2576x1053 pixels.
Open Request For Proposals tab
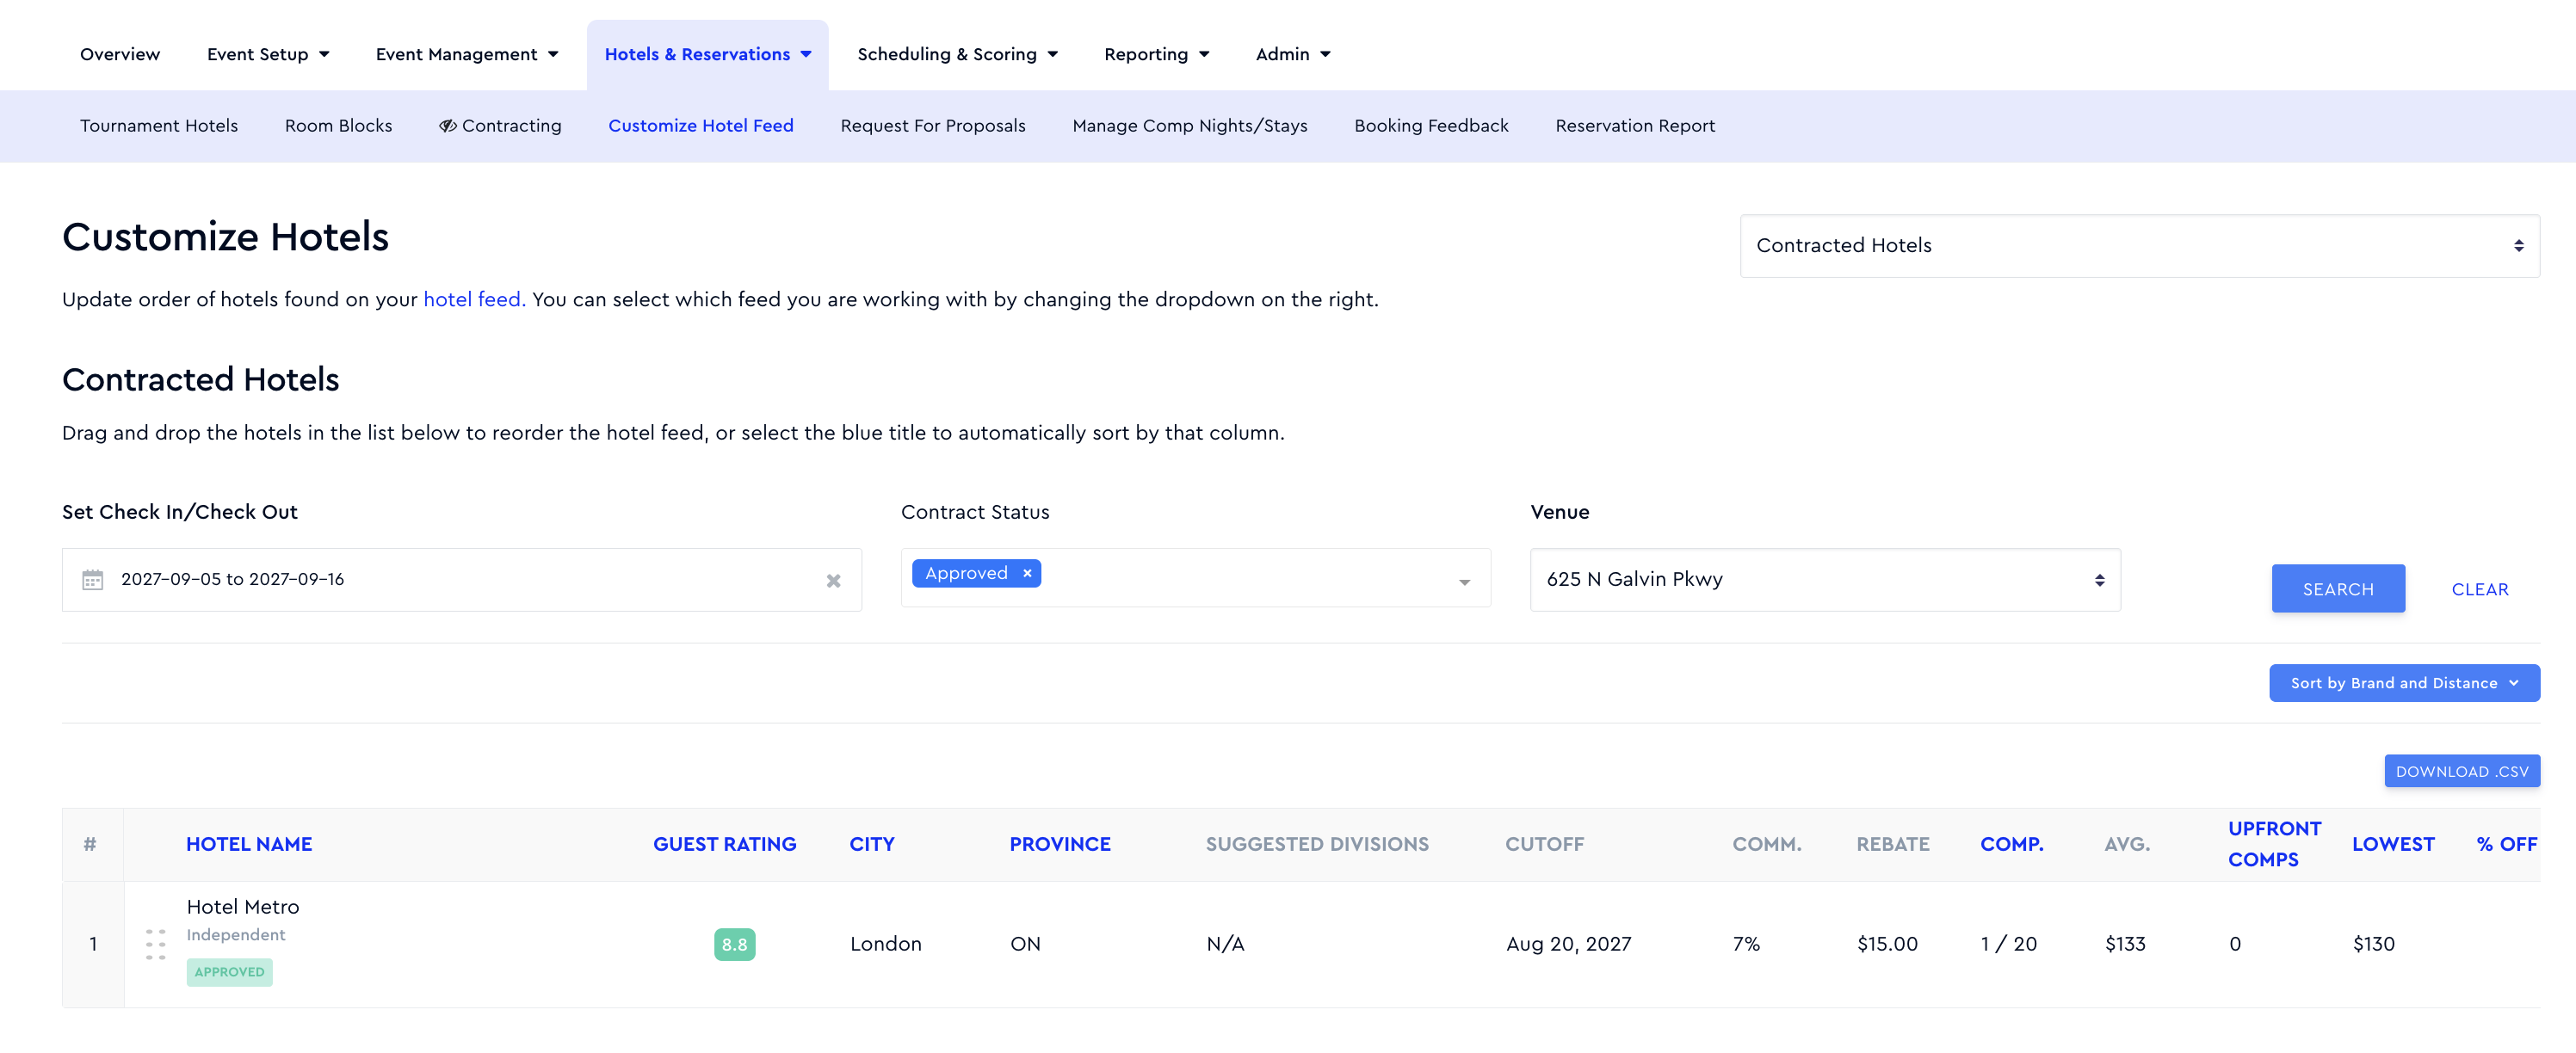pos(933,126)
